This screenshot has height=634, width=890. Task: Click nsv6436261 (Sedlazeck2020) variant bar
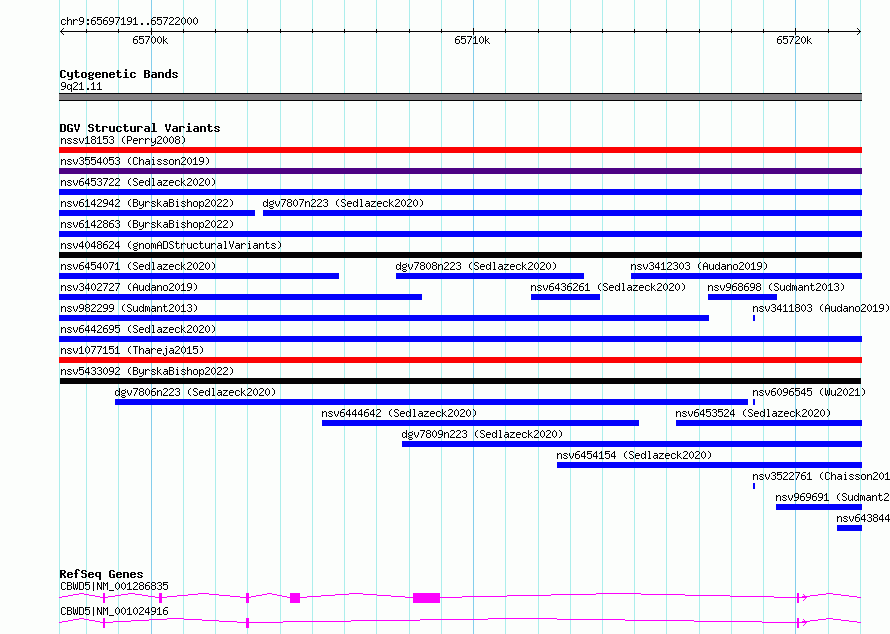tap(565, 297)
